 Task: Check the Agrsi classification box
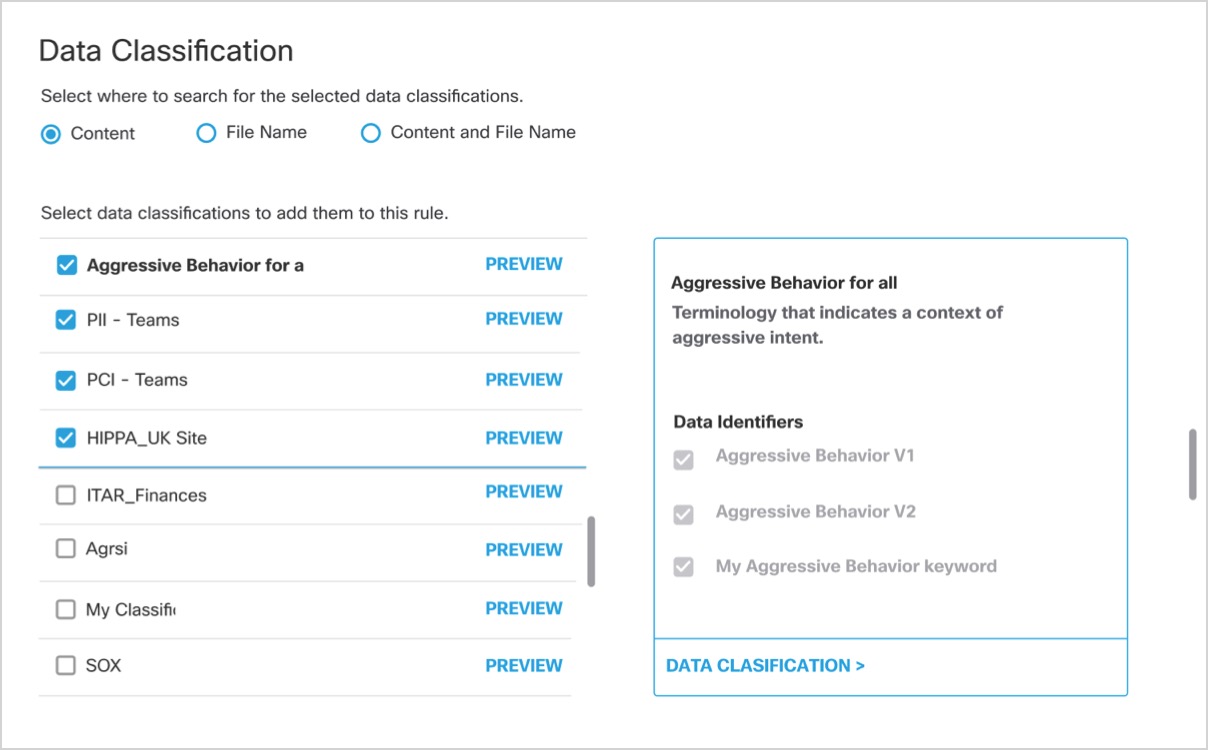click(x=66, y=549)
